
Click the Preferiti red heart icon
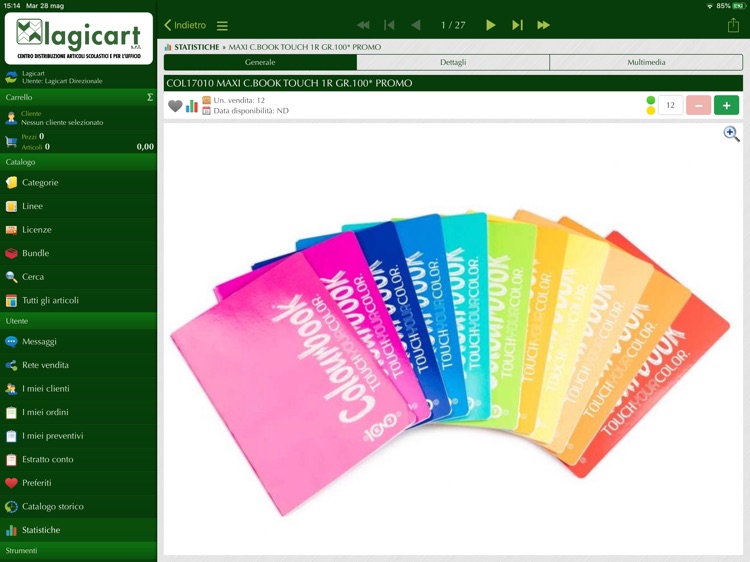pyautogui.click(x=11, y=483)
